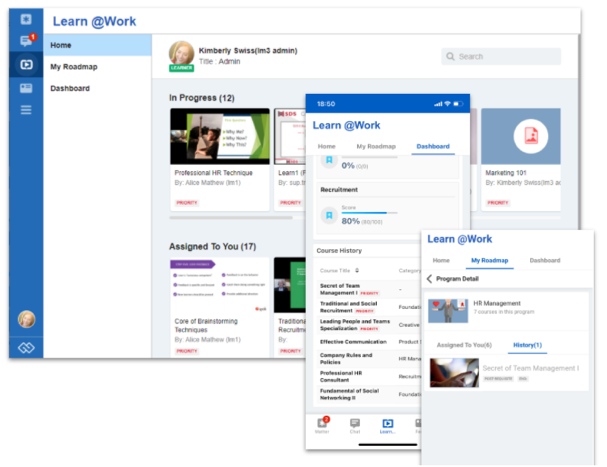The image size is (607, 467).
Task: Open the hamburger menu icon in the sidebar
Action: [26, 110]
